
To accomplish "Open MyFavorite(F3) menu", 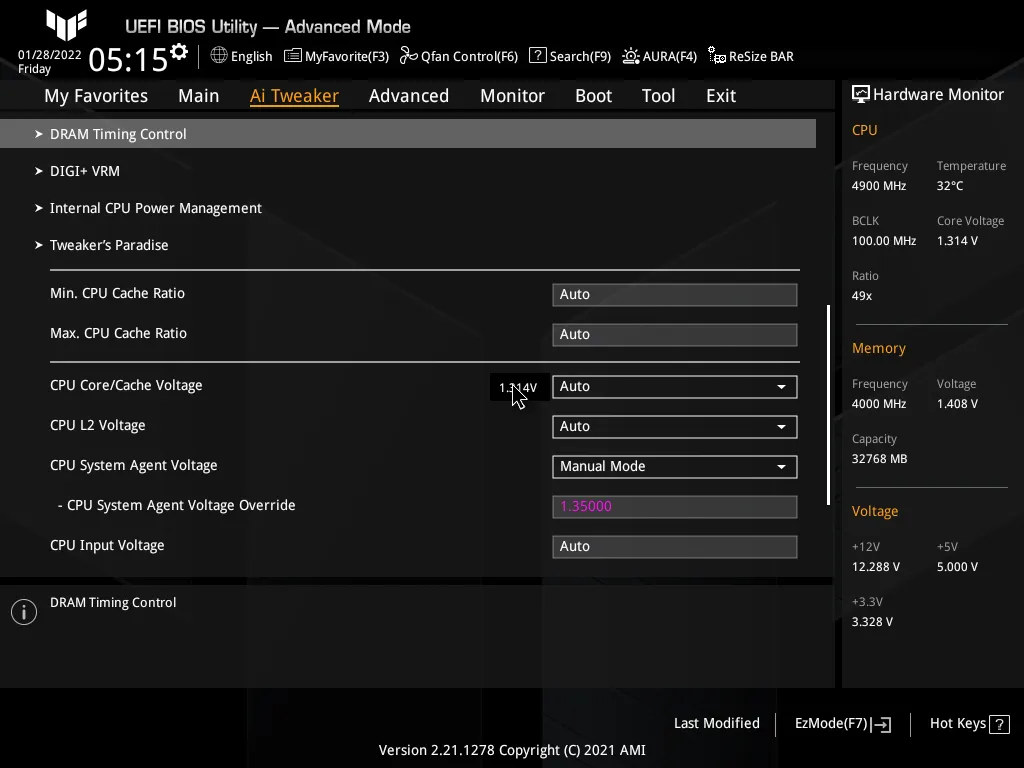I will pos(347,57).
